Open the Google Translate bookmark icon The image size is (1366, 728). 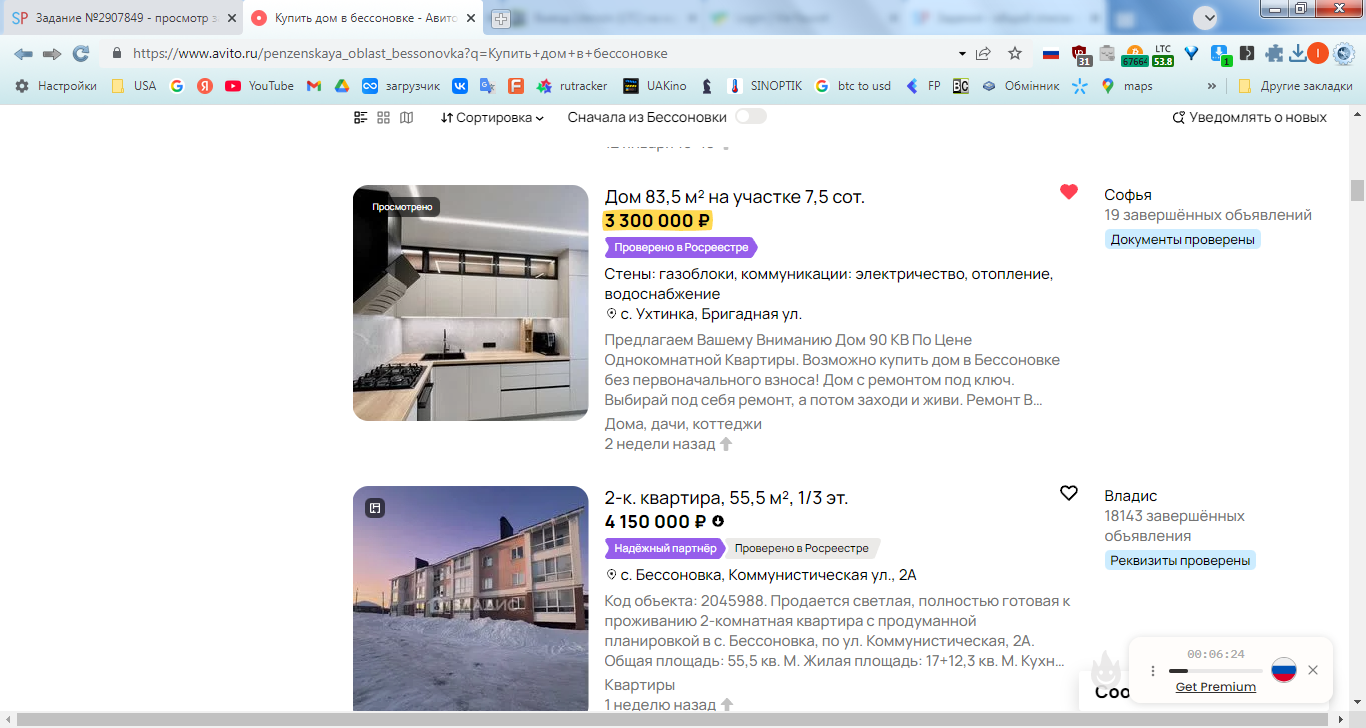(488, 86)
